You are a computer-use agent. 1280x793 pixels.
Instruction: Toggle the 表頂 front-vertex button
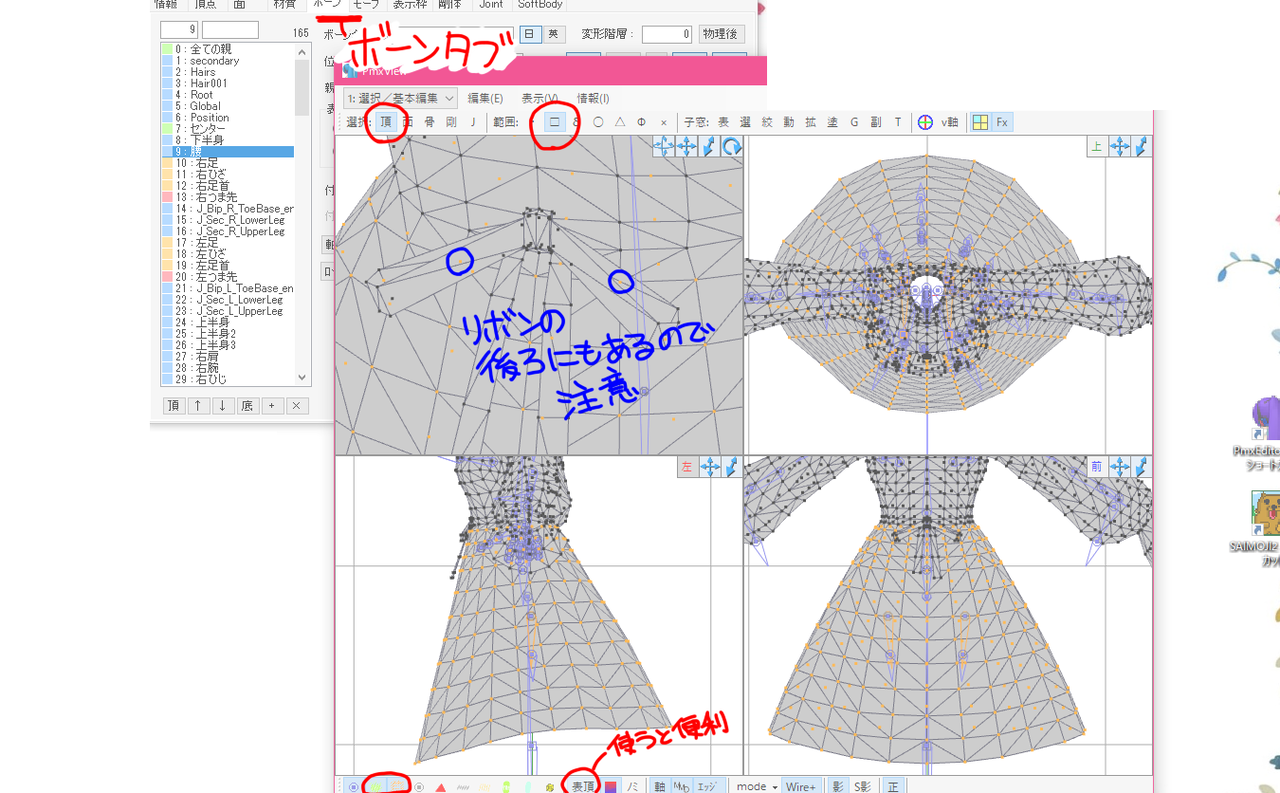click(583, 786)
